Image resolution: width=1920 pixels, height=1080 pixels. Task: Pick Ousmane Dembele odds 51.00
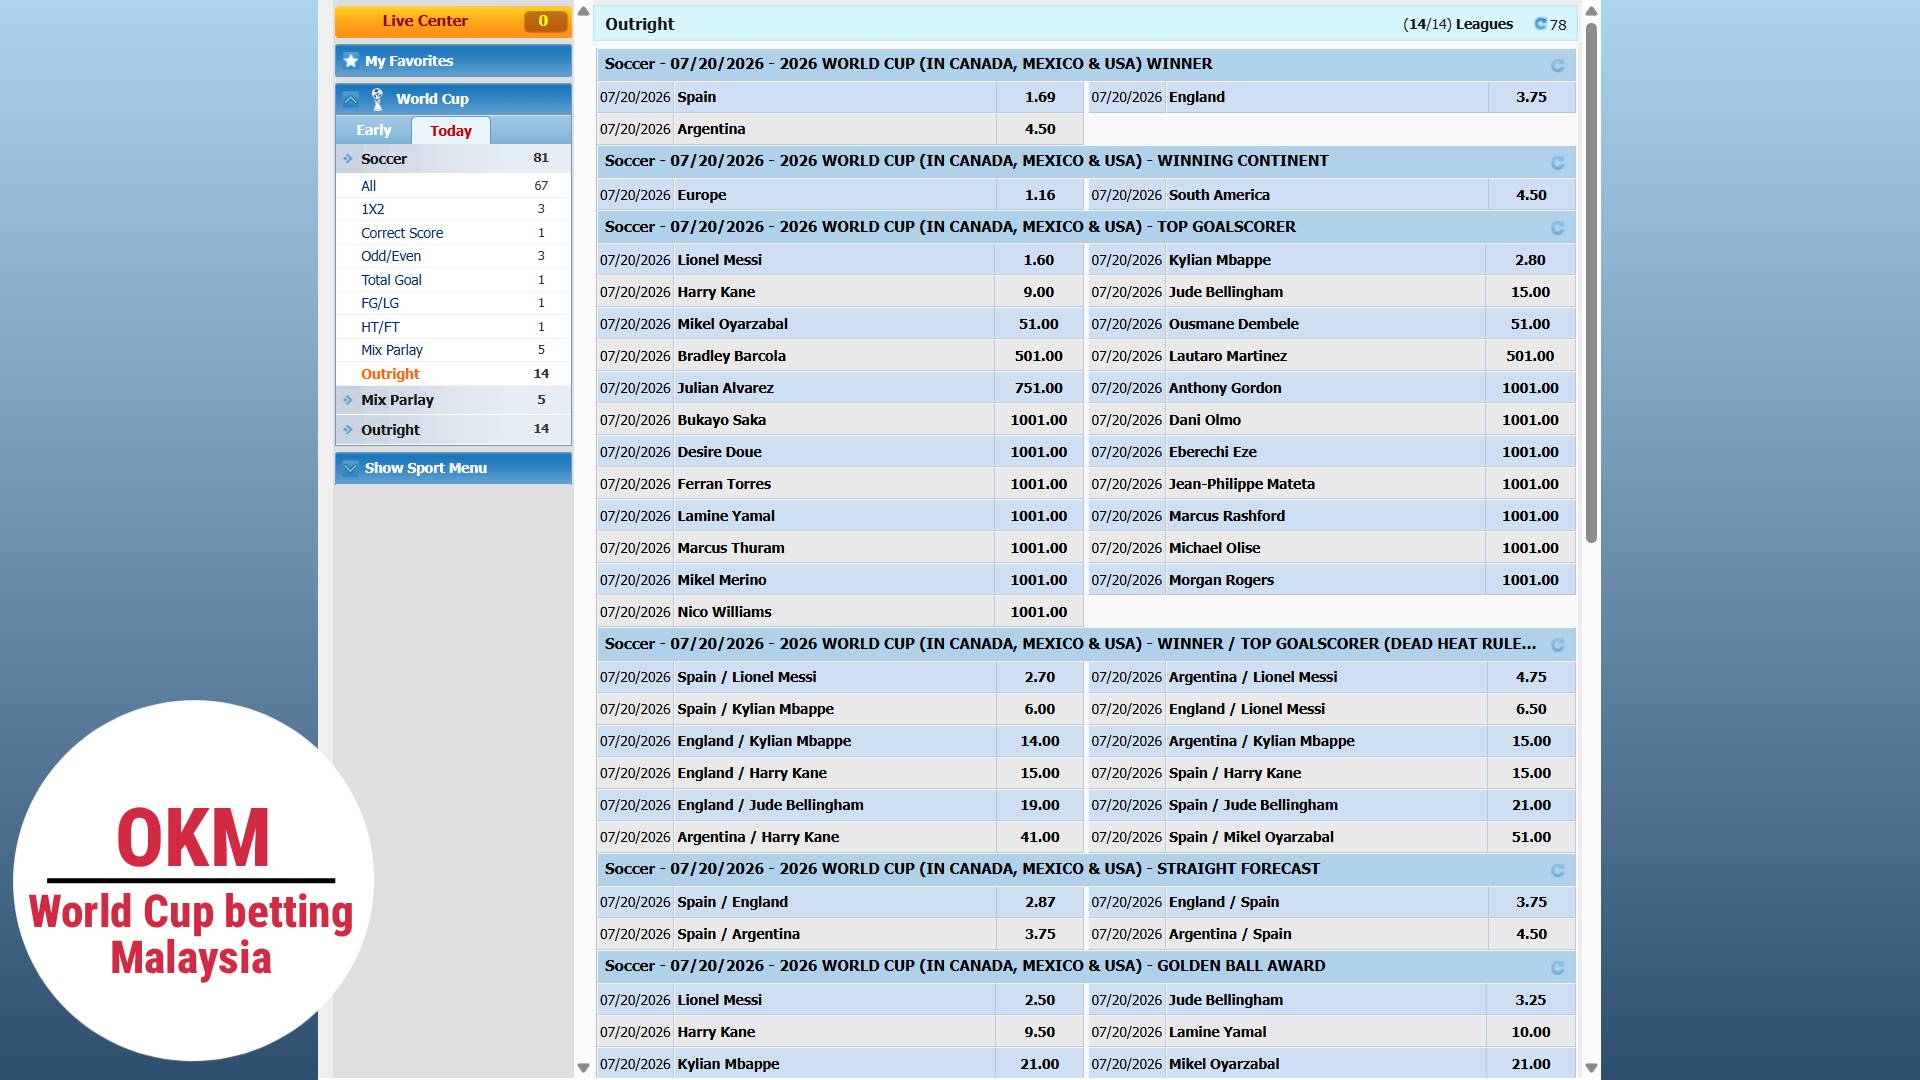(x=1530, y=324)
